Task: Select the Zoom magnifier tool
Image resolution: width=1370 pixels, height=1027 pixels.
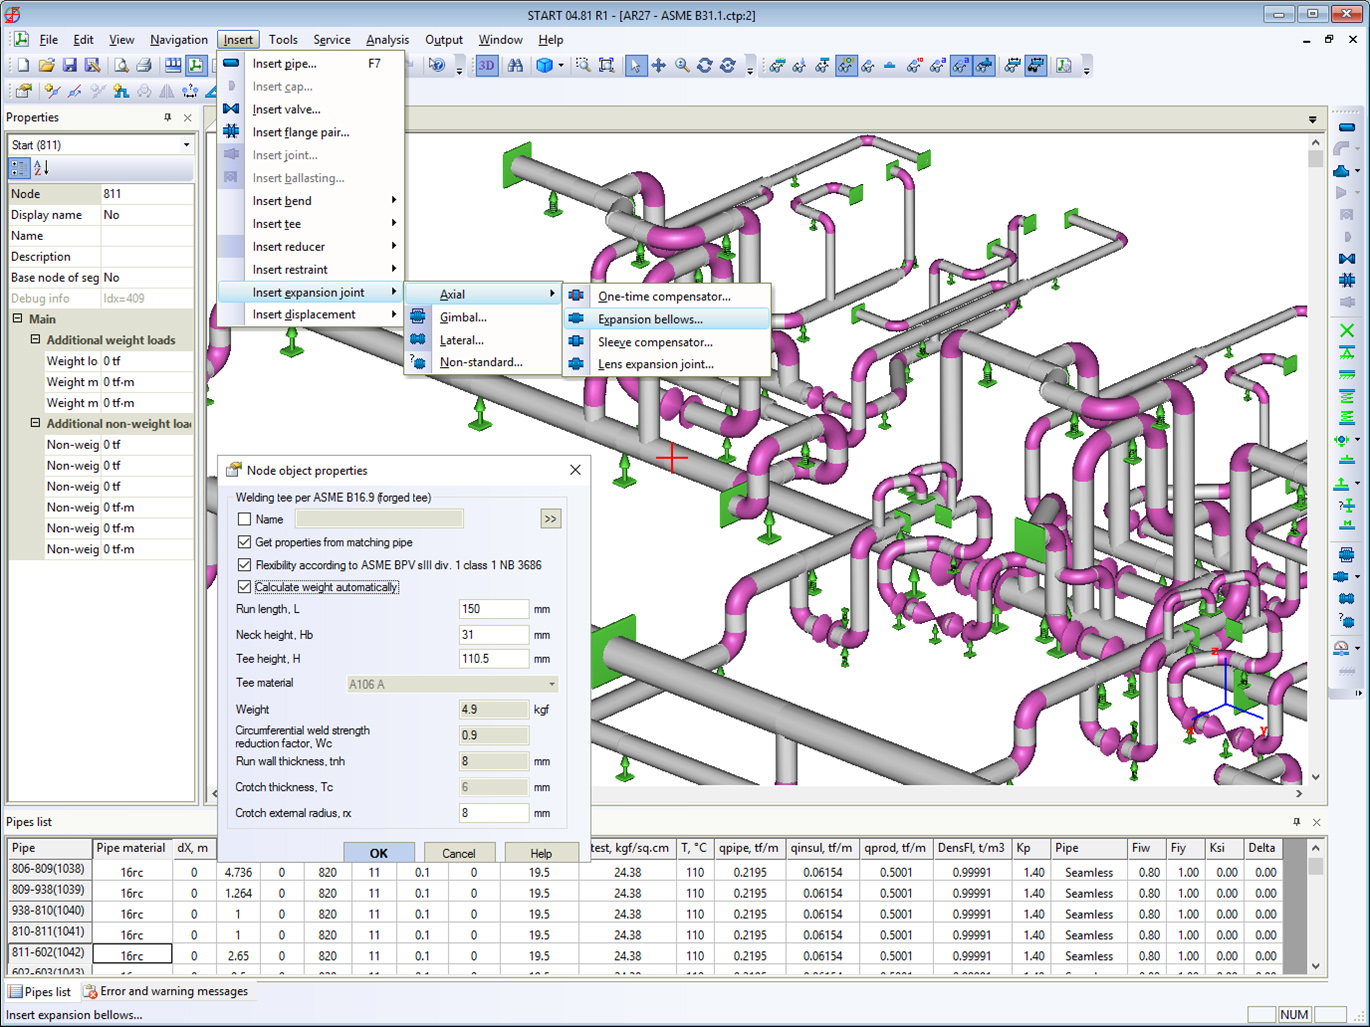Action: click(x=682, y=65)
